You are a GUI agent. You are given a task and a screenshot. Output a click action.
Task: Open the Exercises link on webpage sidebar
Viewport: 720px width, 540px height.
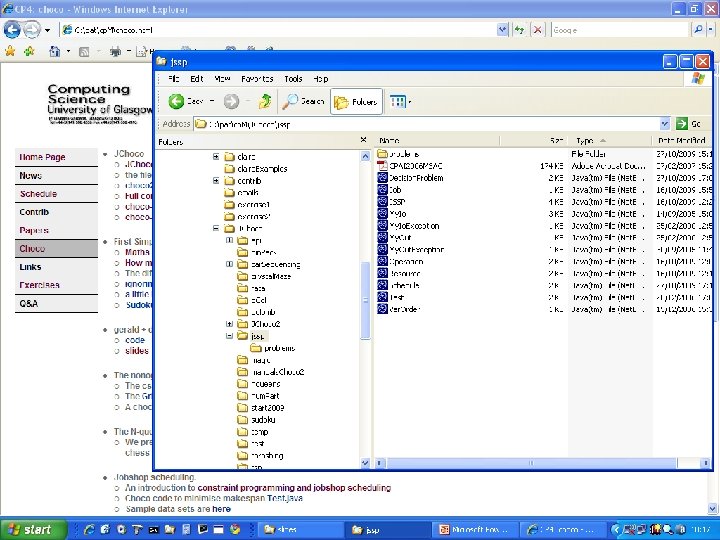click(x=39, y=285)
